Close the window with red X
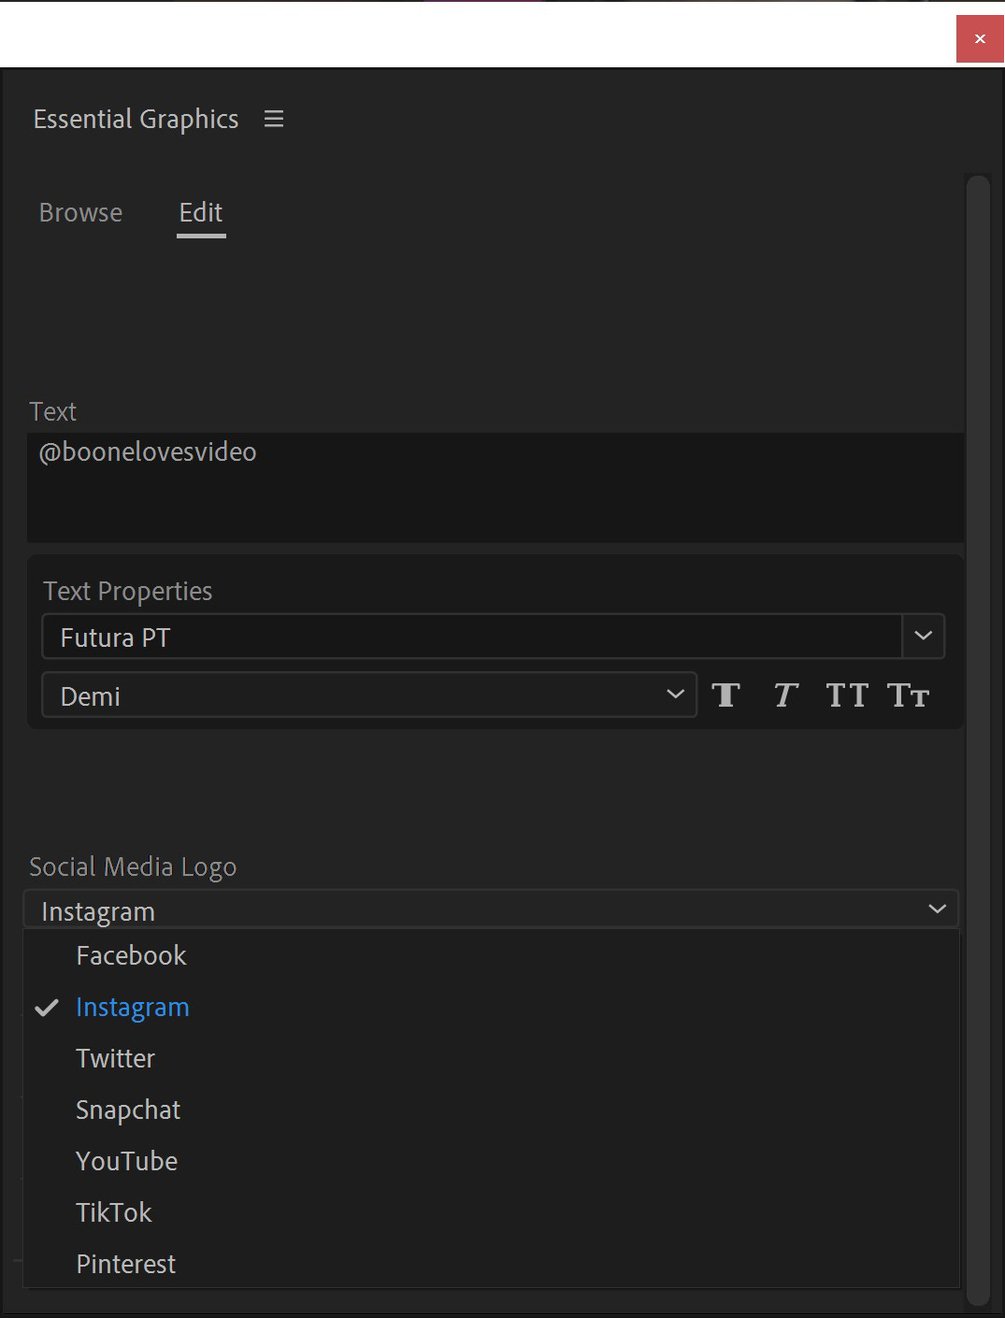The image size is (1005, 1318). point(979,39)
